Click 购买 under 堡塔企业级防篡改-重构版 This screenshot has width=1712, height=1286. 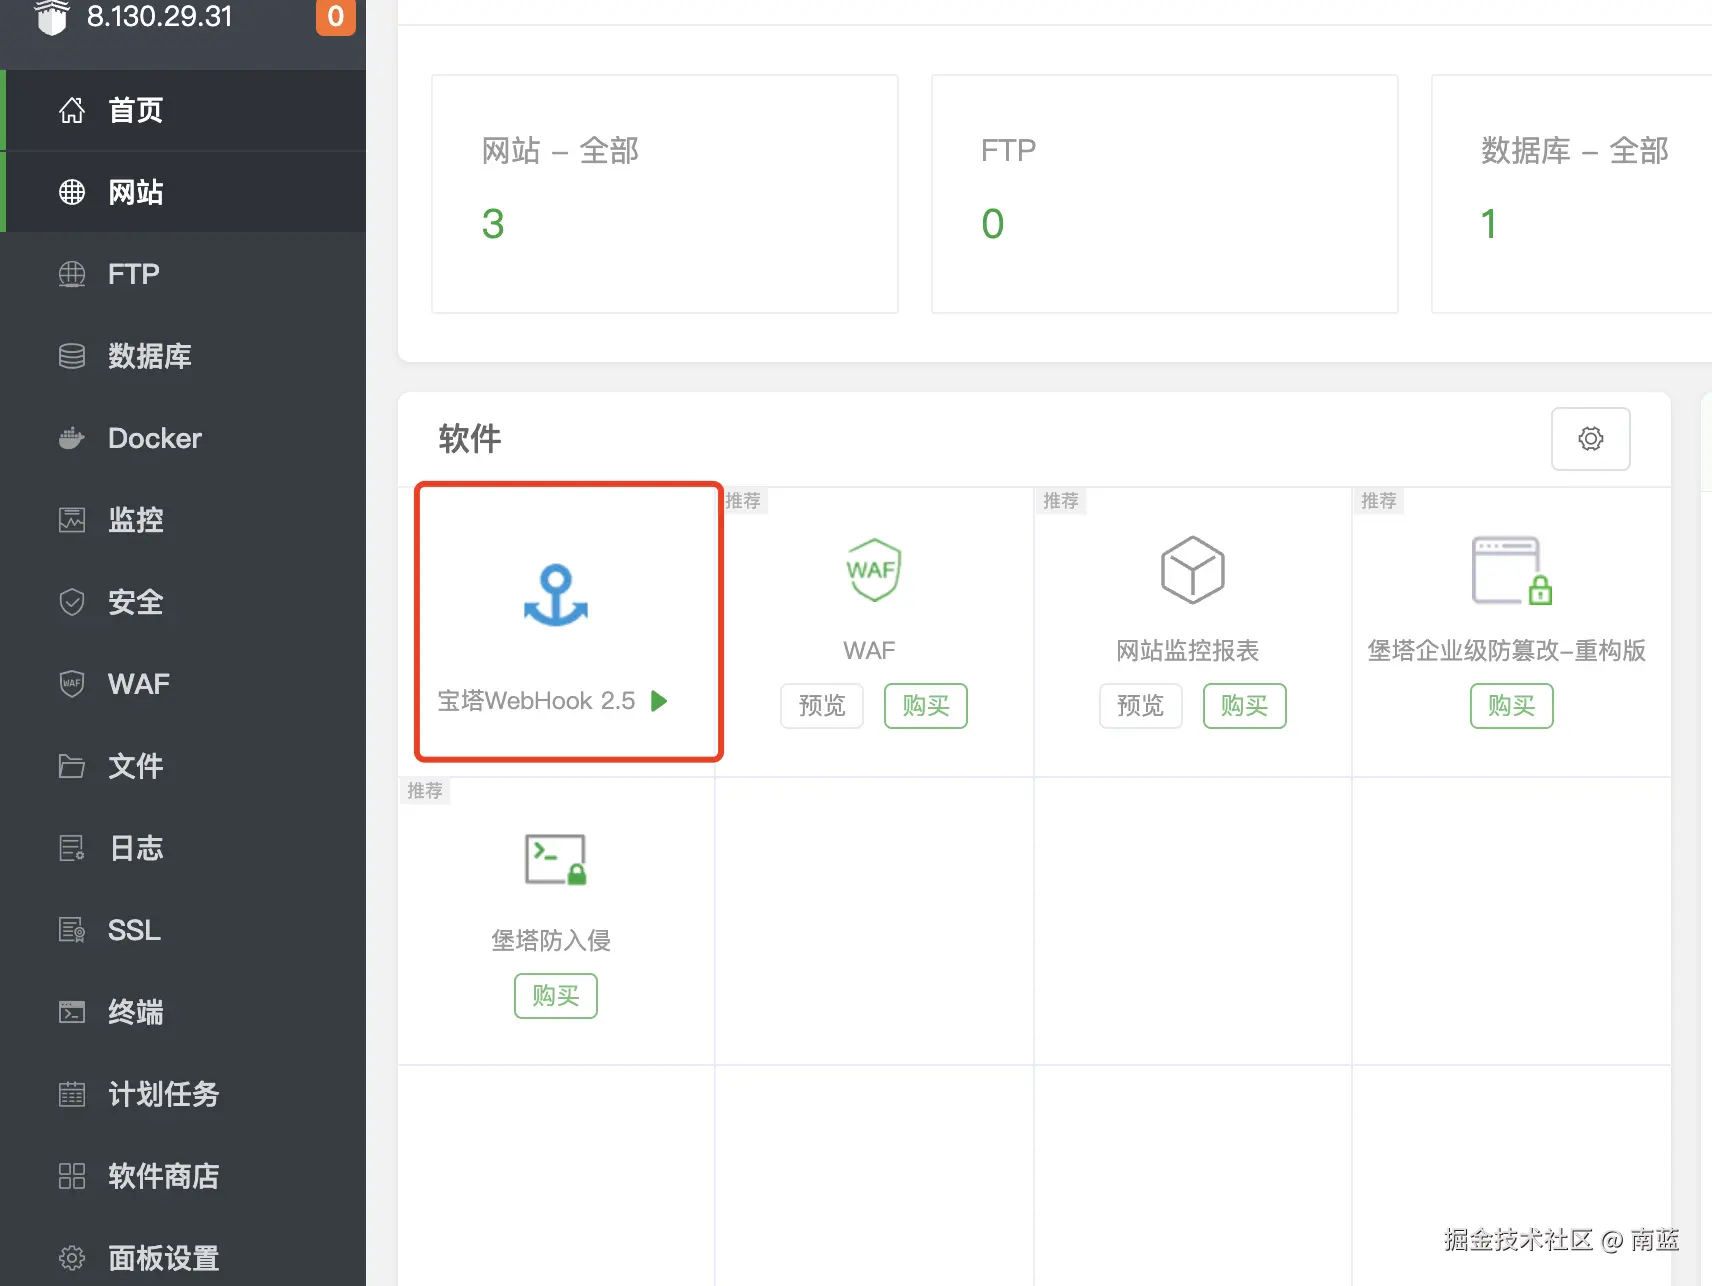1512,706
